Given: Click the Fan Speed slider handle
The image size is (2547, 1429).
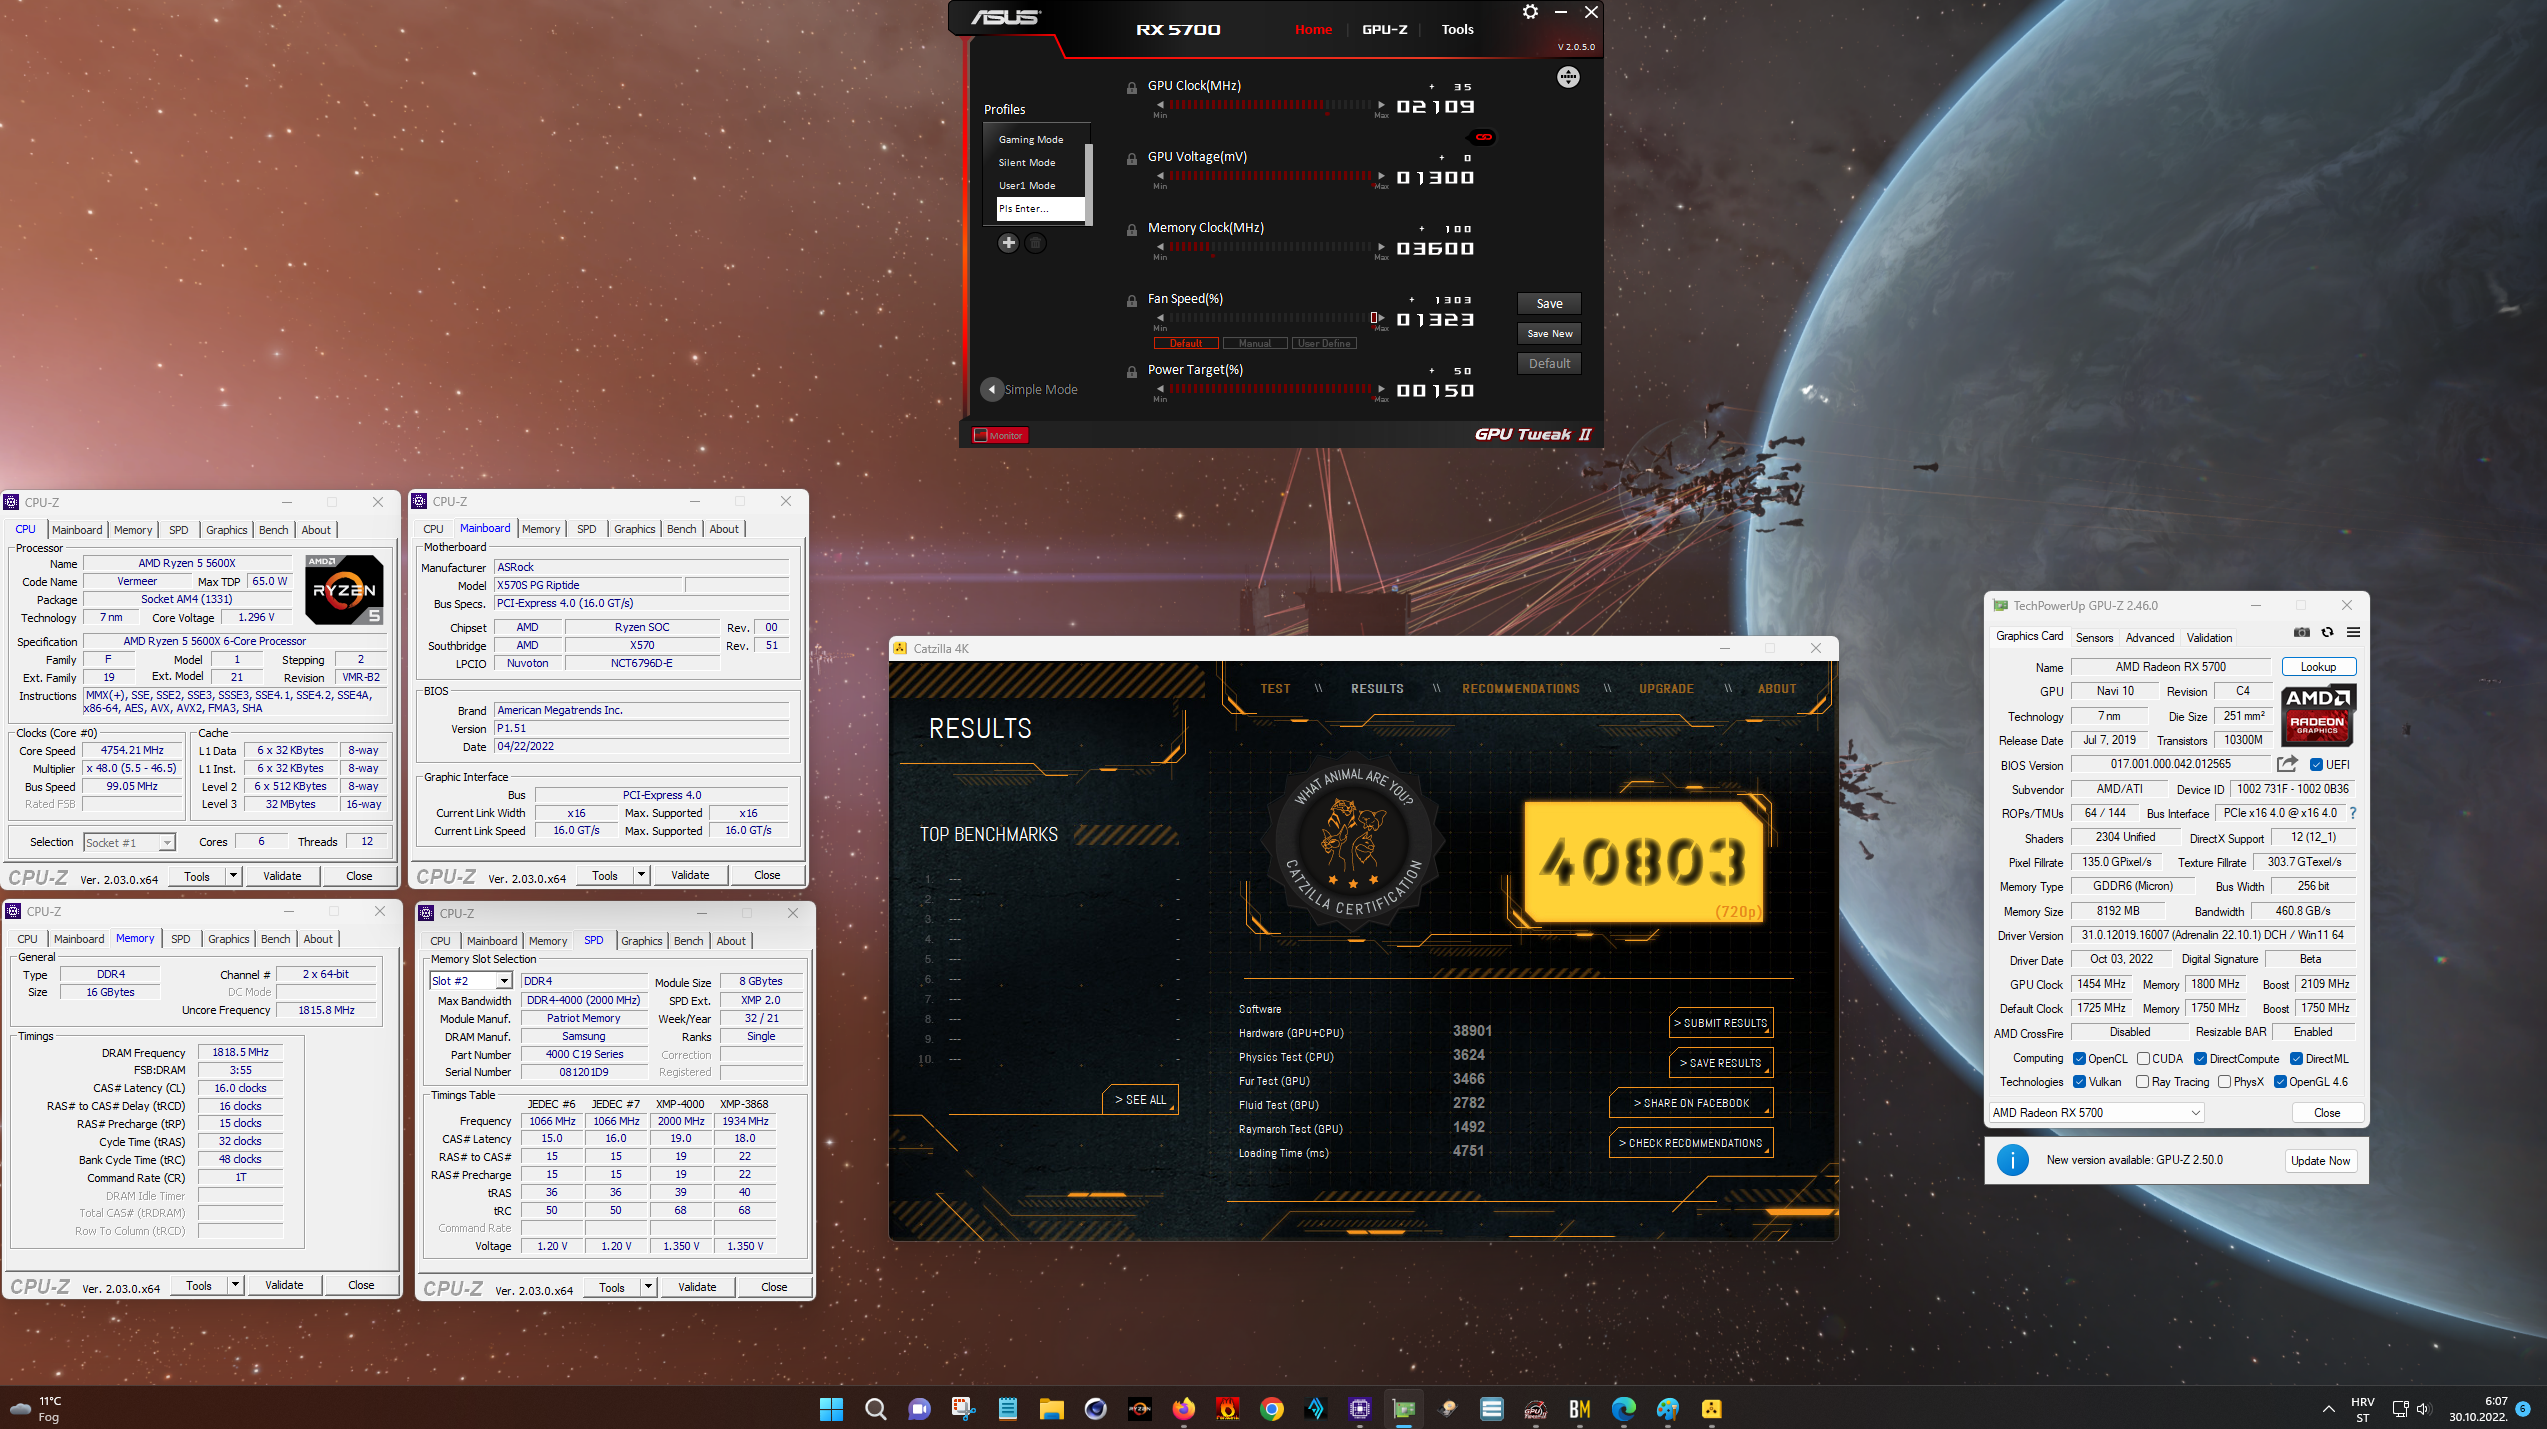Looking at the screenshot, I should tap(1375, 318).
